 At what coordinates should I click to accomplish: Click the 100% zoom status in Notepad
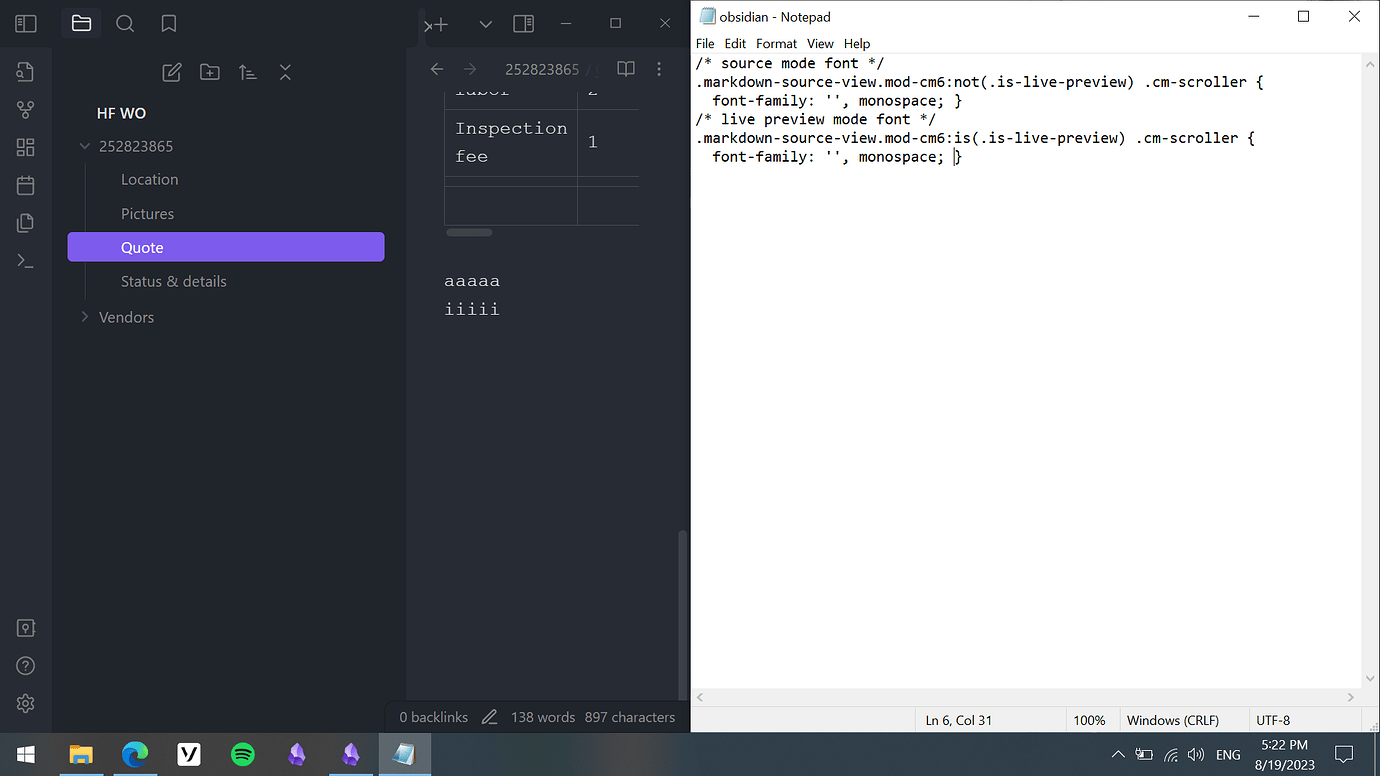[x=1089, y=720]
